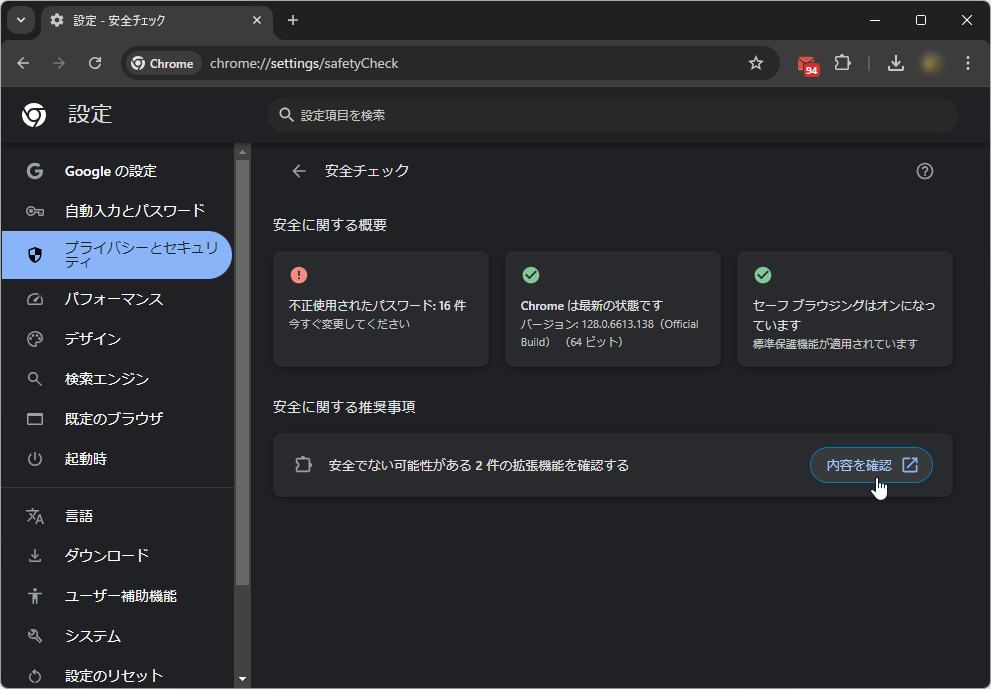This screenshot has height=689, width=991.
Task: Click the Gmail icon with 94 badge
Action: coord(807,62)
